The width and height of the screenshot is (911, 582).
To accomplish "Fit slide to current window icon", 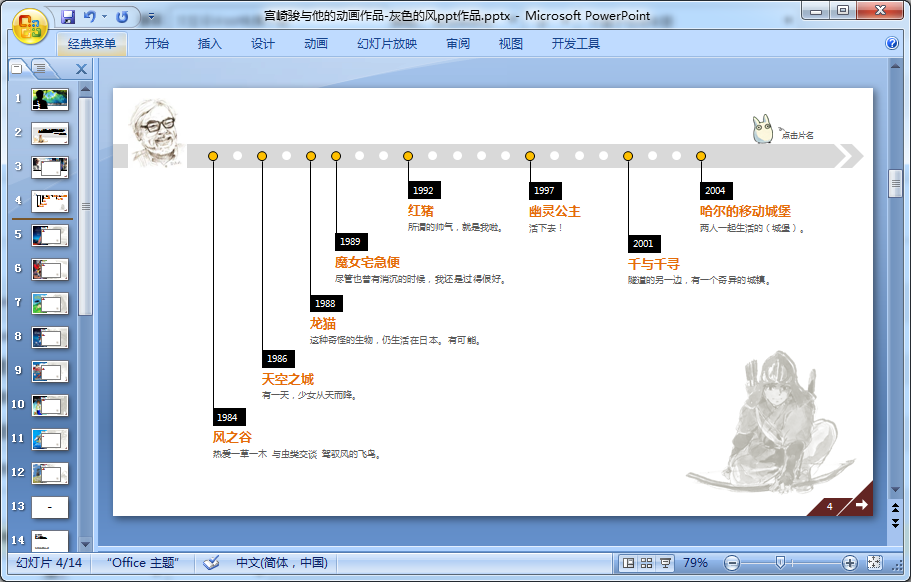I will (x=874, y=563).
